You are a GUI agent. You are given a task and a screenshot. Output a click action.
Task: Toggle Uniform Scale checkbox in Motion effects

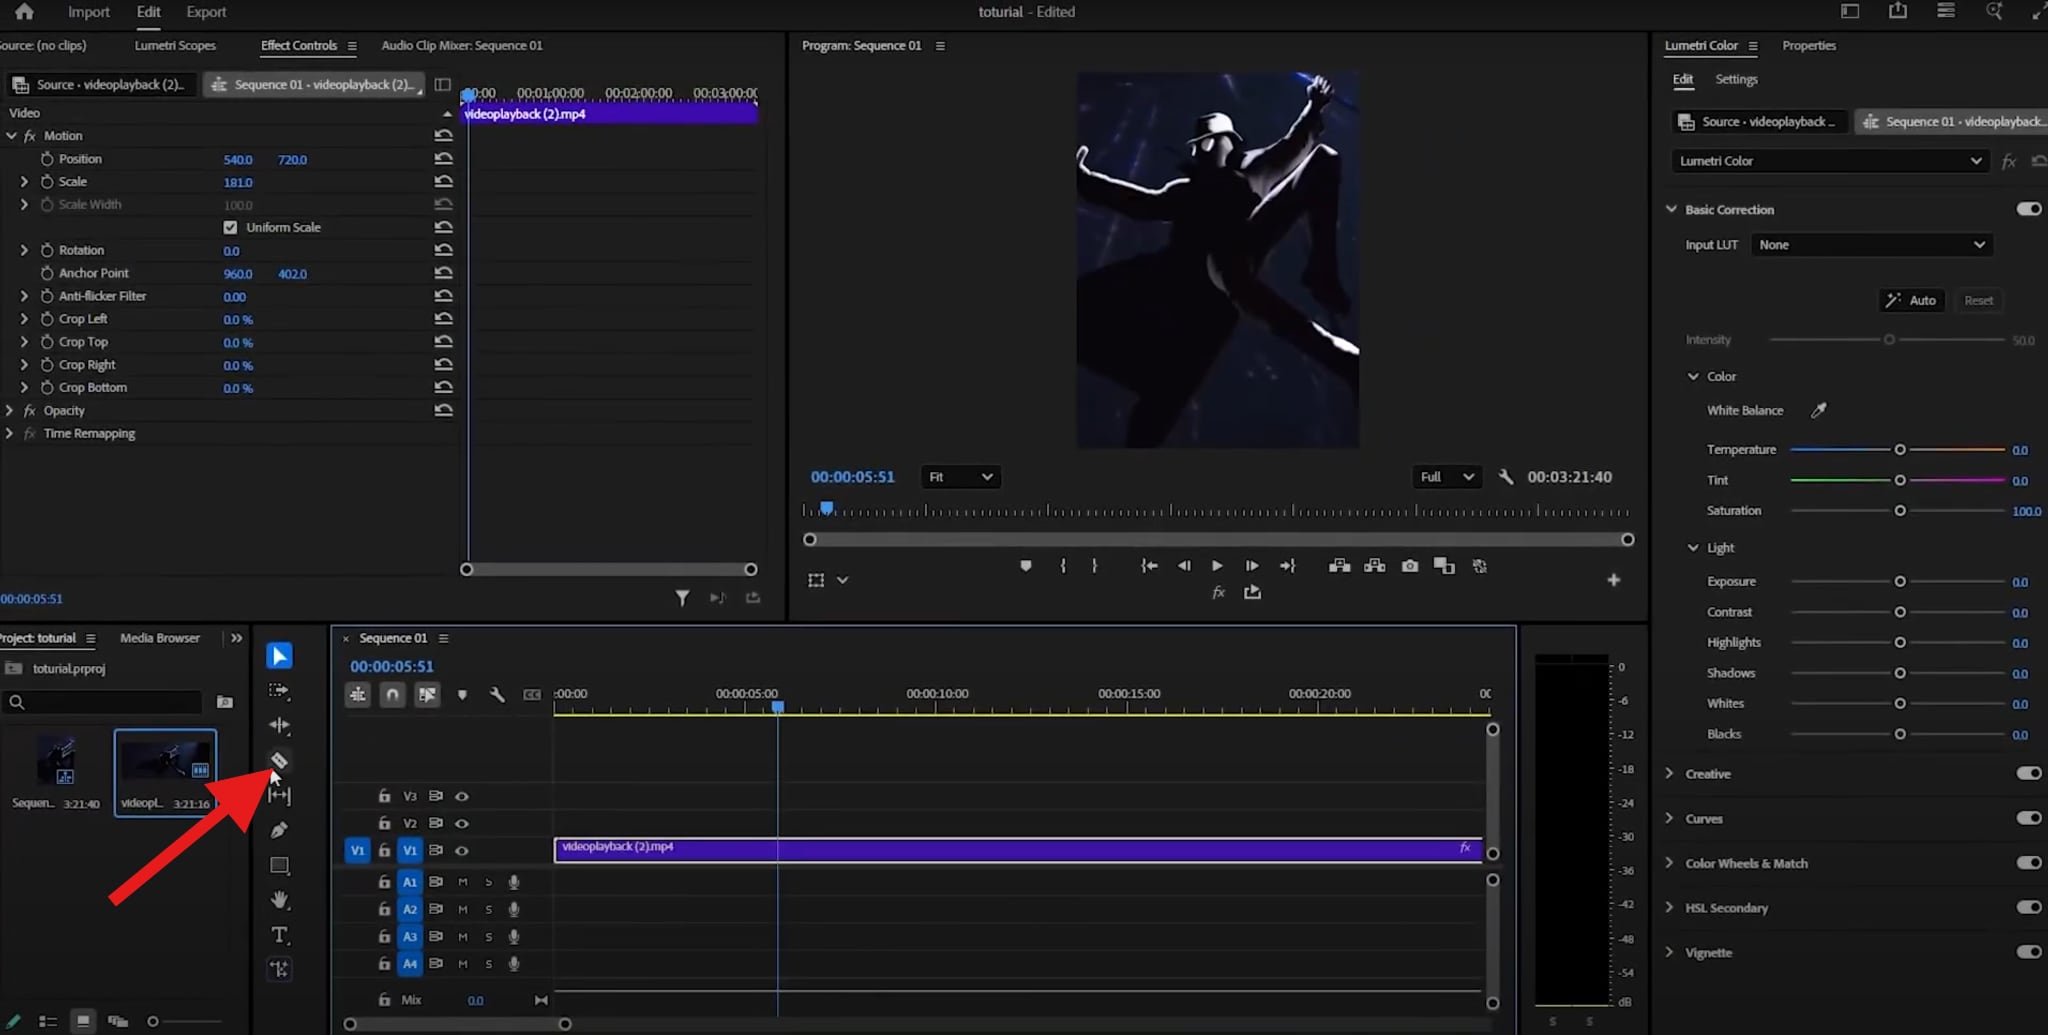point(230,227)
